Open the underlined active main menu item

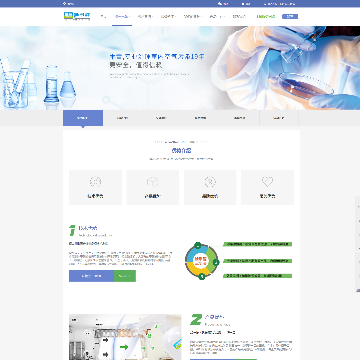(x=122, y=16)
